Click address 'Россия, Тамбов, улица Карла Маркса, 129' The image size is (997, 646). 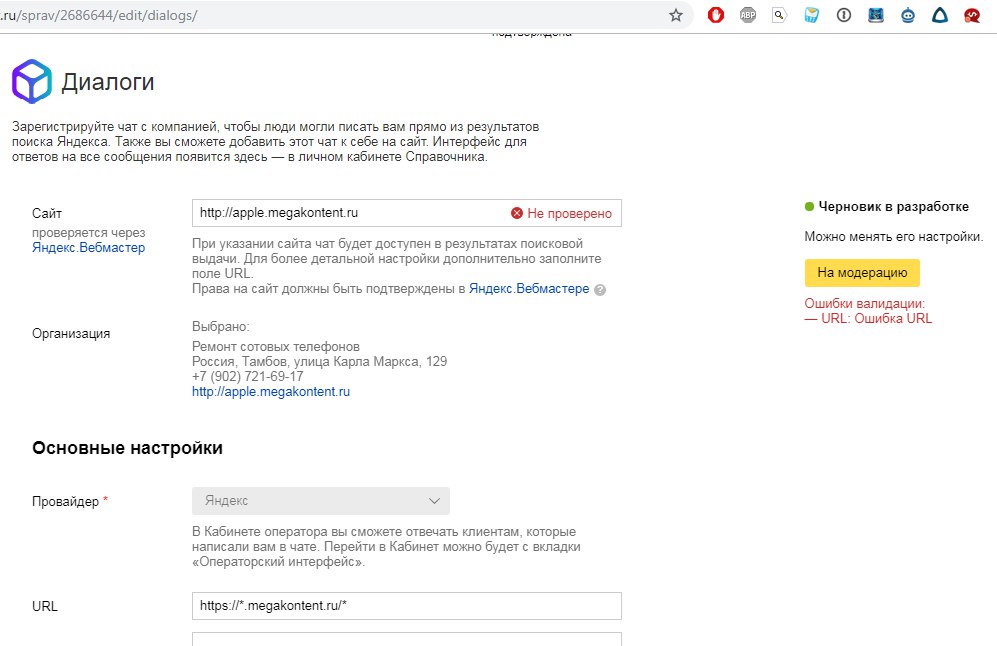[319, 362]
